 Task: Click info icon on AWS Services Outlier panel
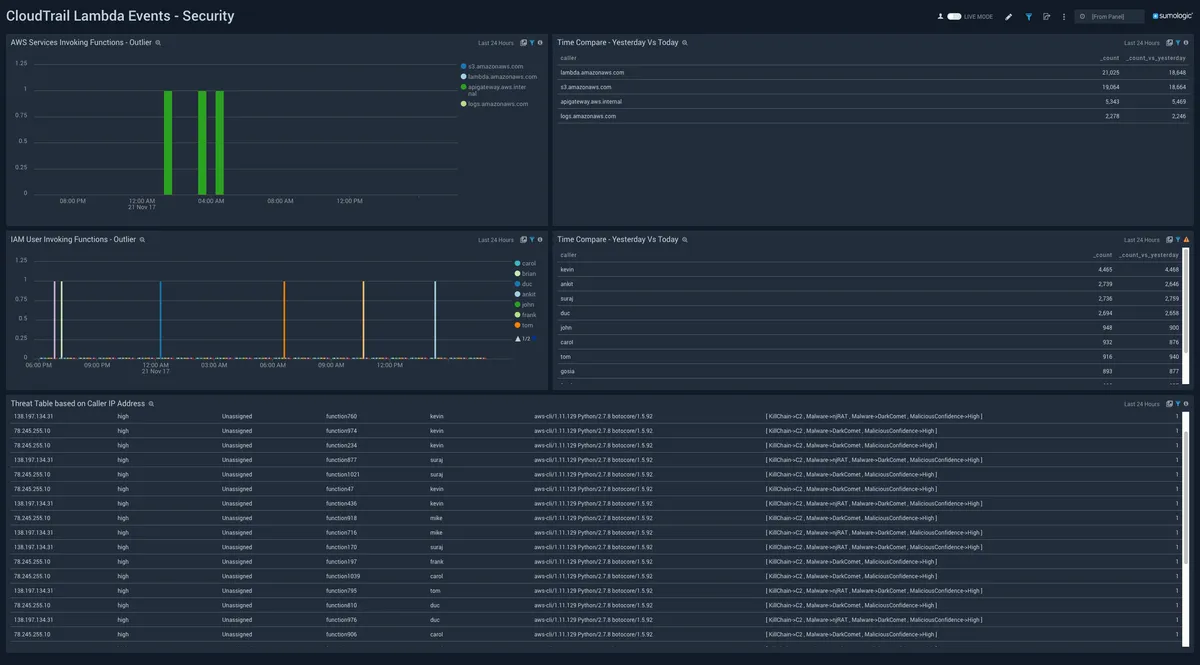point(540,43)
